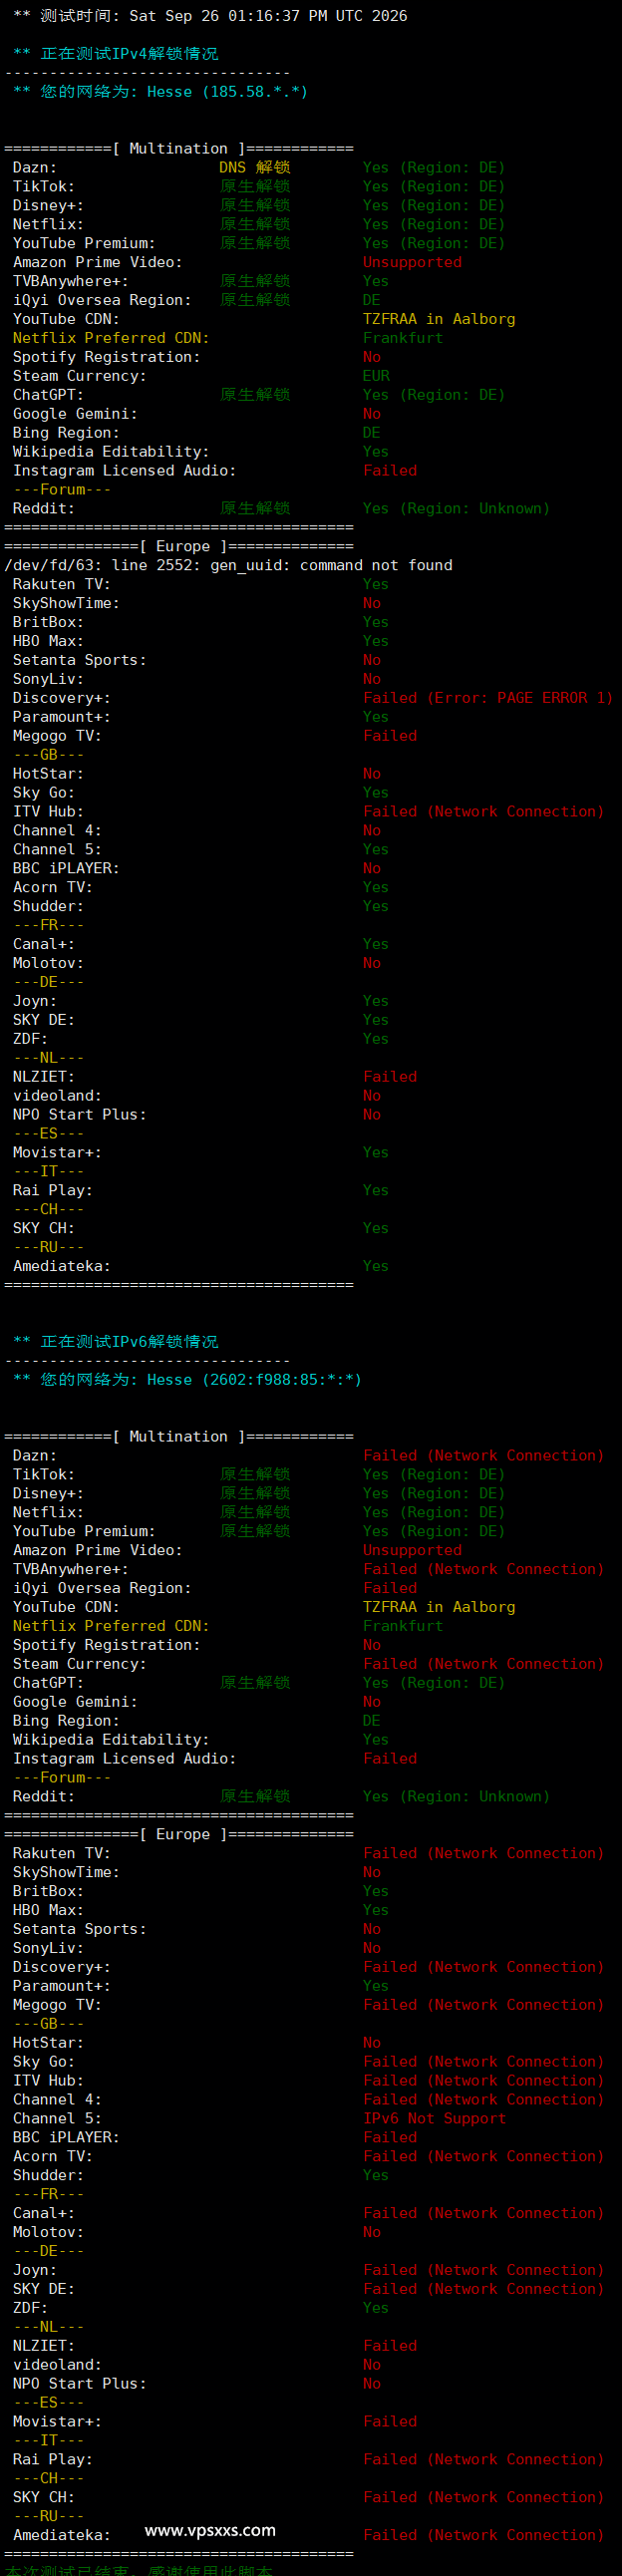Screen dimensions: 622x2576
Task: Select the 'Yes' result beside SKY DE
Action: point(376,1020)
